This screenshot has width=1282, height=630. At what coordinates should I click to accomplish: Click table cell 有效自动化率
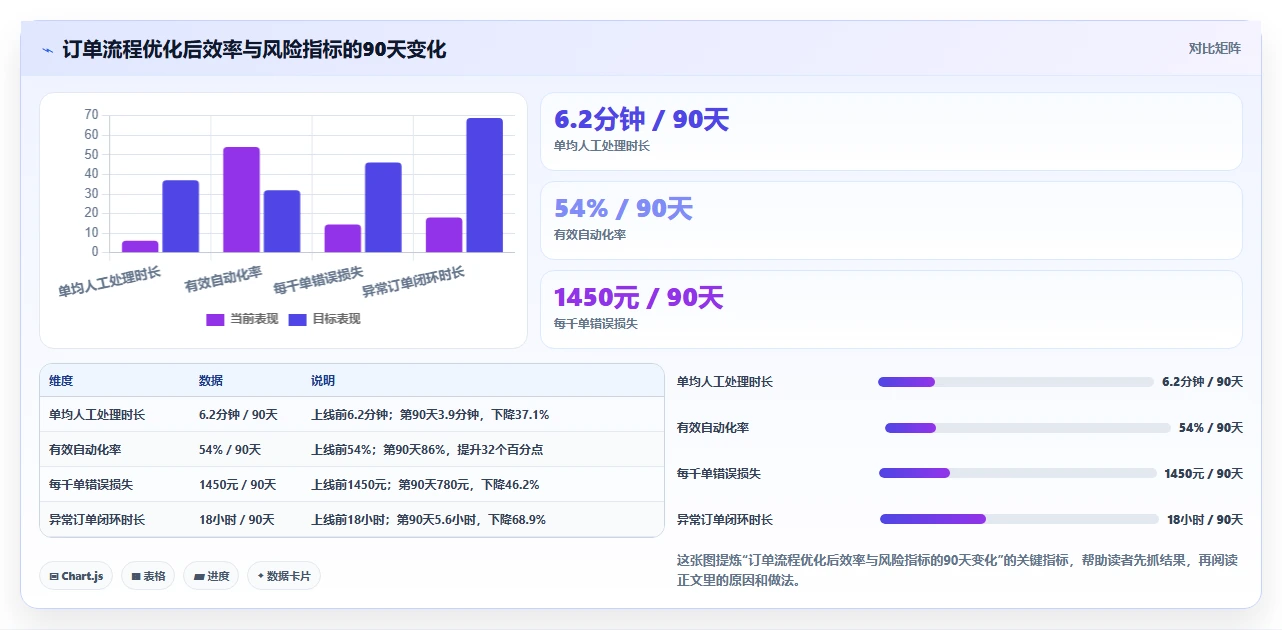click(85, 450)
